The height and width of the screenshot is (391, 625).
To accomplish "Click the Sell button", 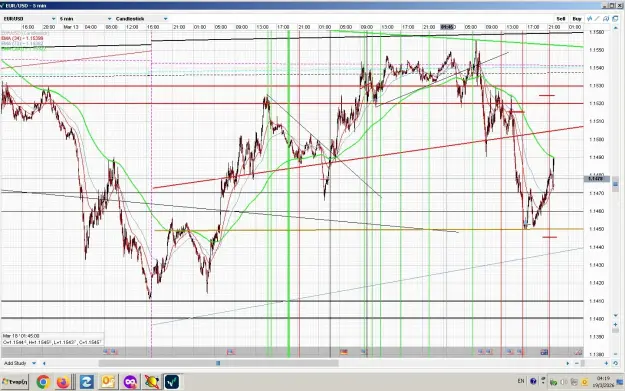I will [561, 19].
